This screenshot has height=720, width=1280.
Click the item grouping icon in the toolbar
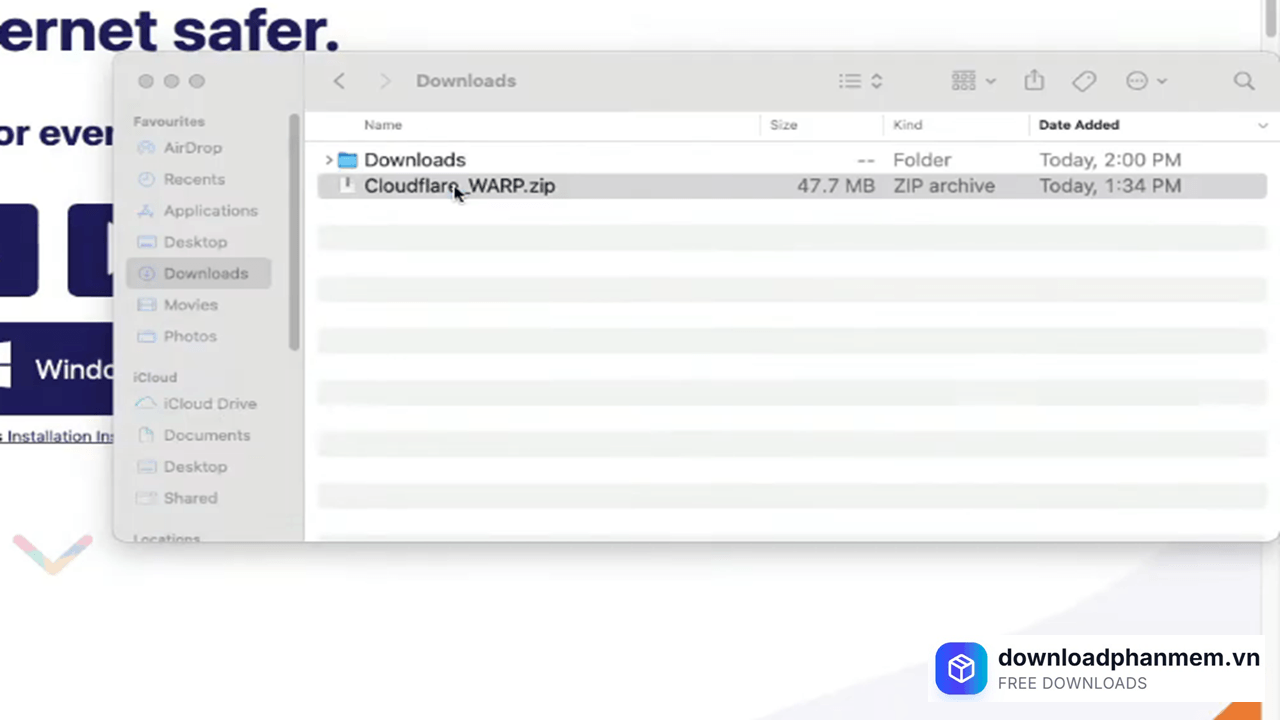point(962,81)
